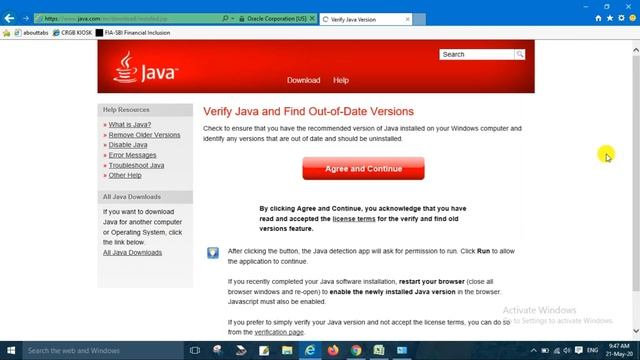Open the All Java Downloads link
This screenshot has height=360, width=640.
[132, 253]
